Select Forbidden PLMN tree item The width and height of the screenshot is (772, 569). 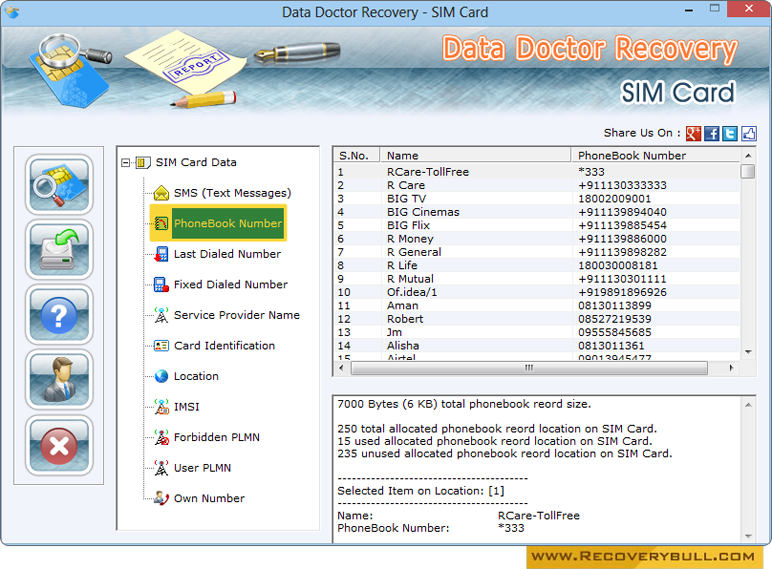(x=217, y=437)
